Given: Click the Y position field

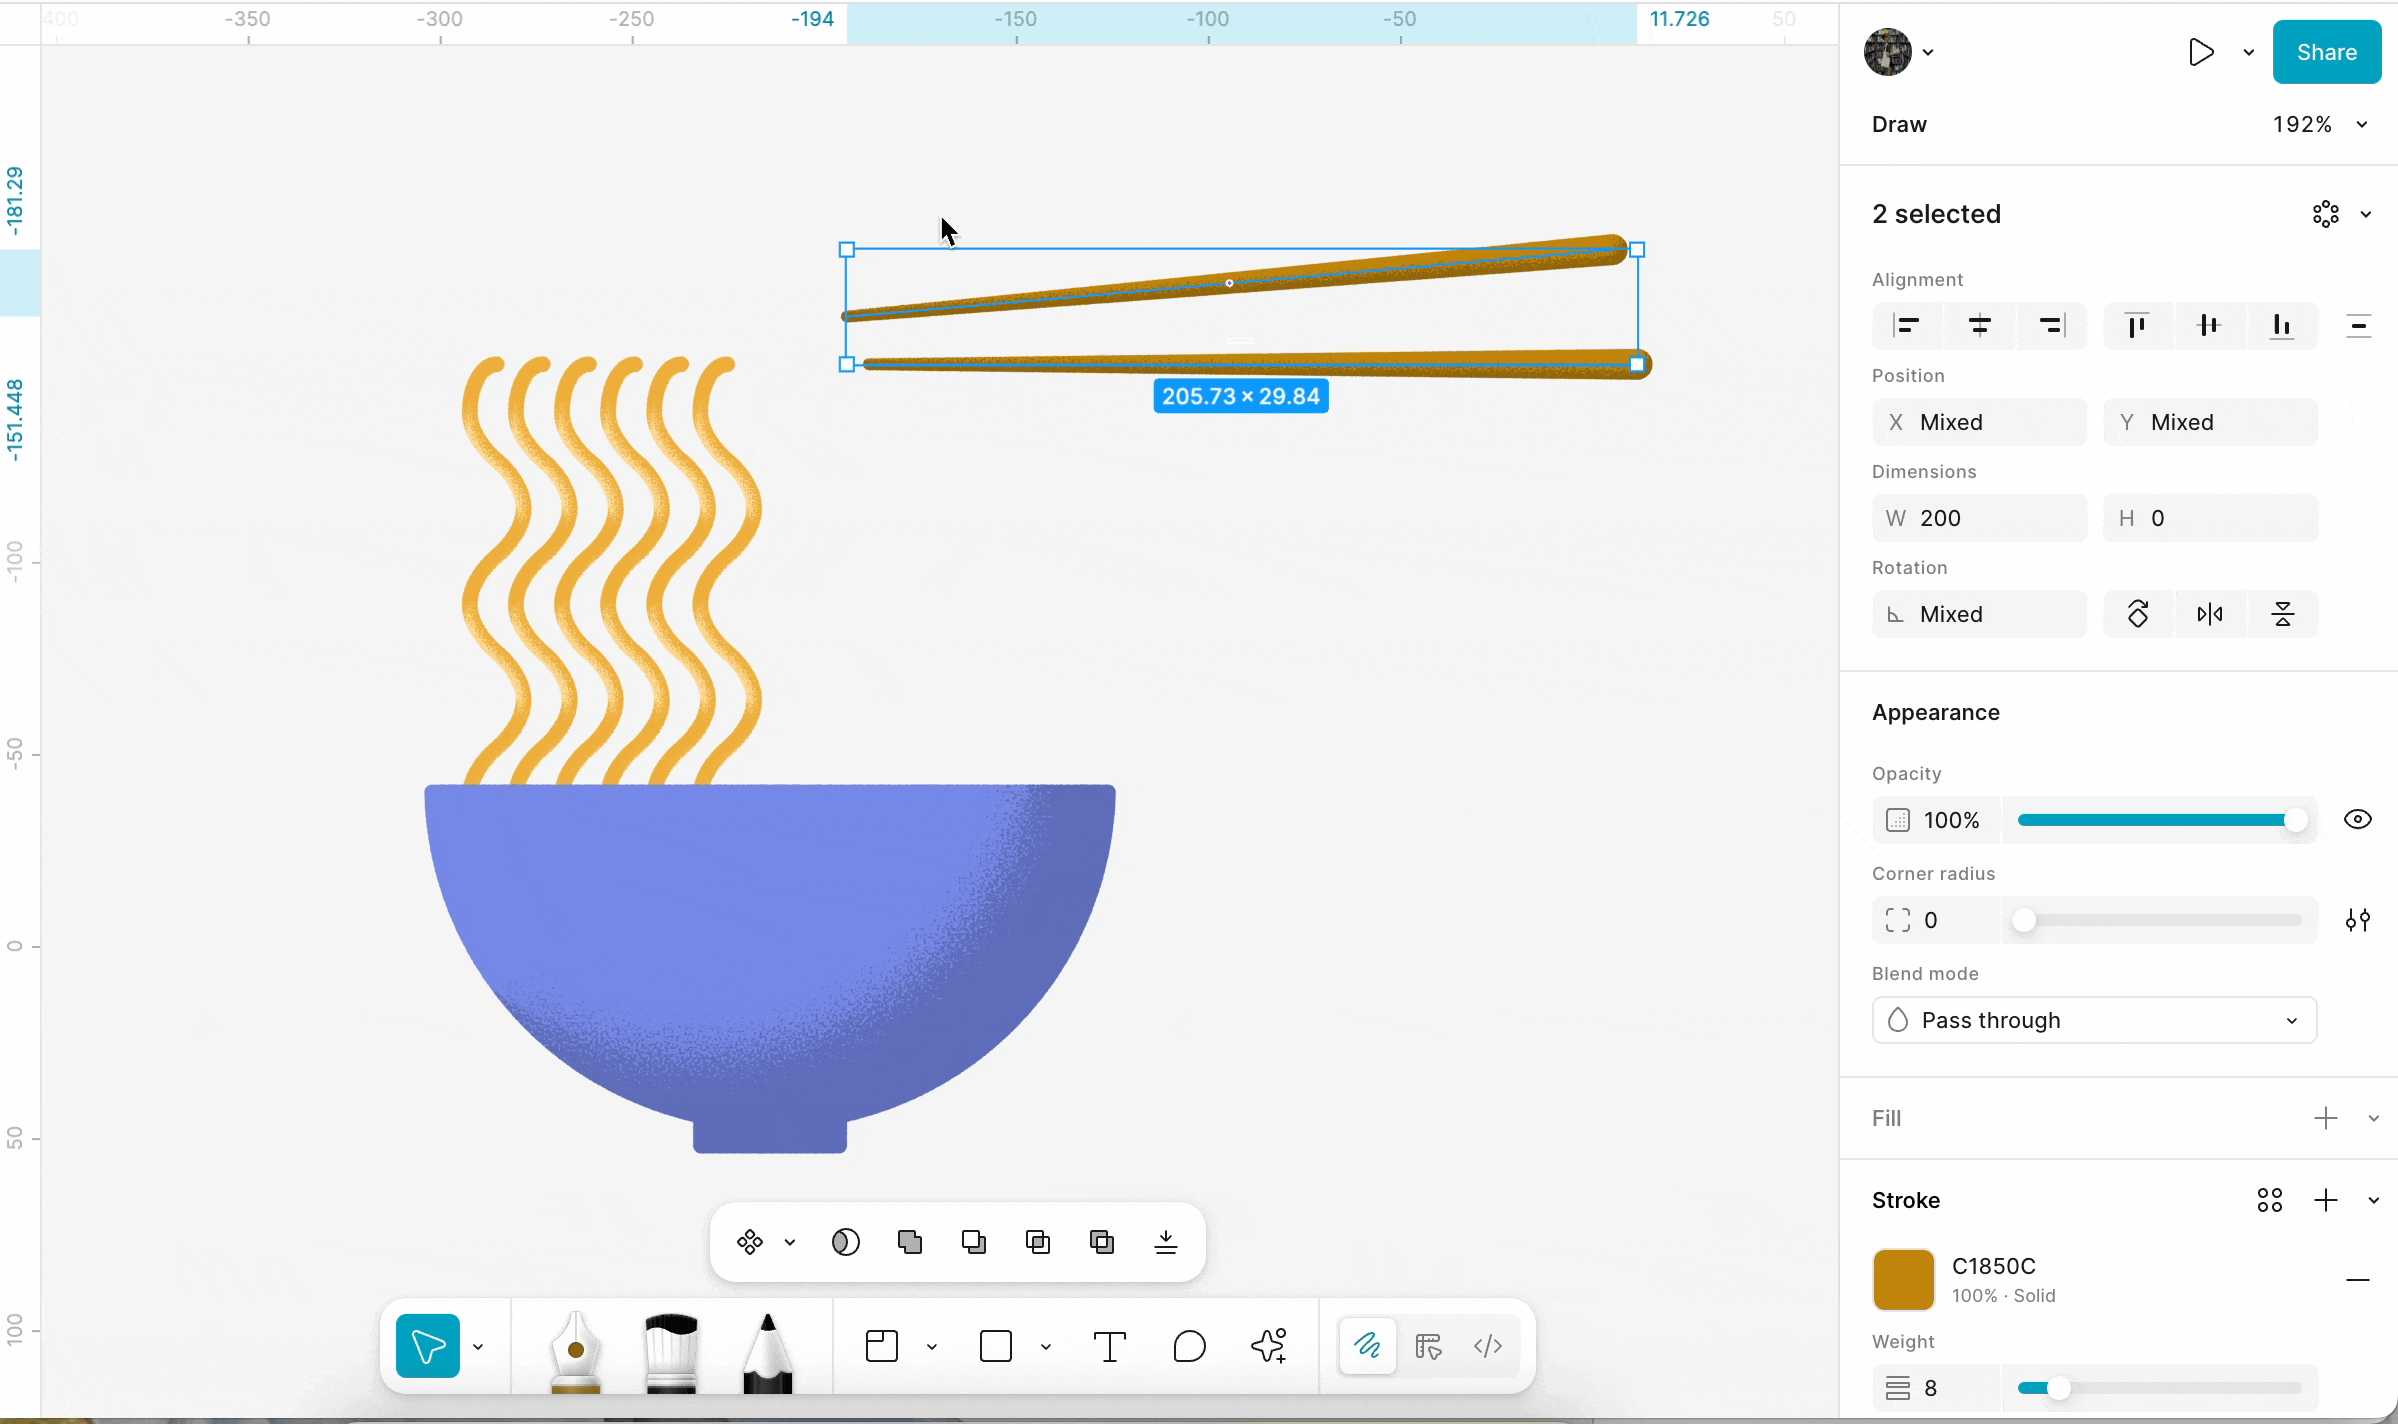Looking at the screenshot, I should pos(2210,422).
